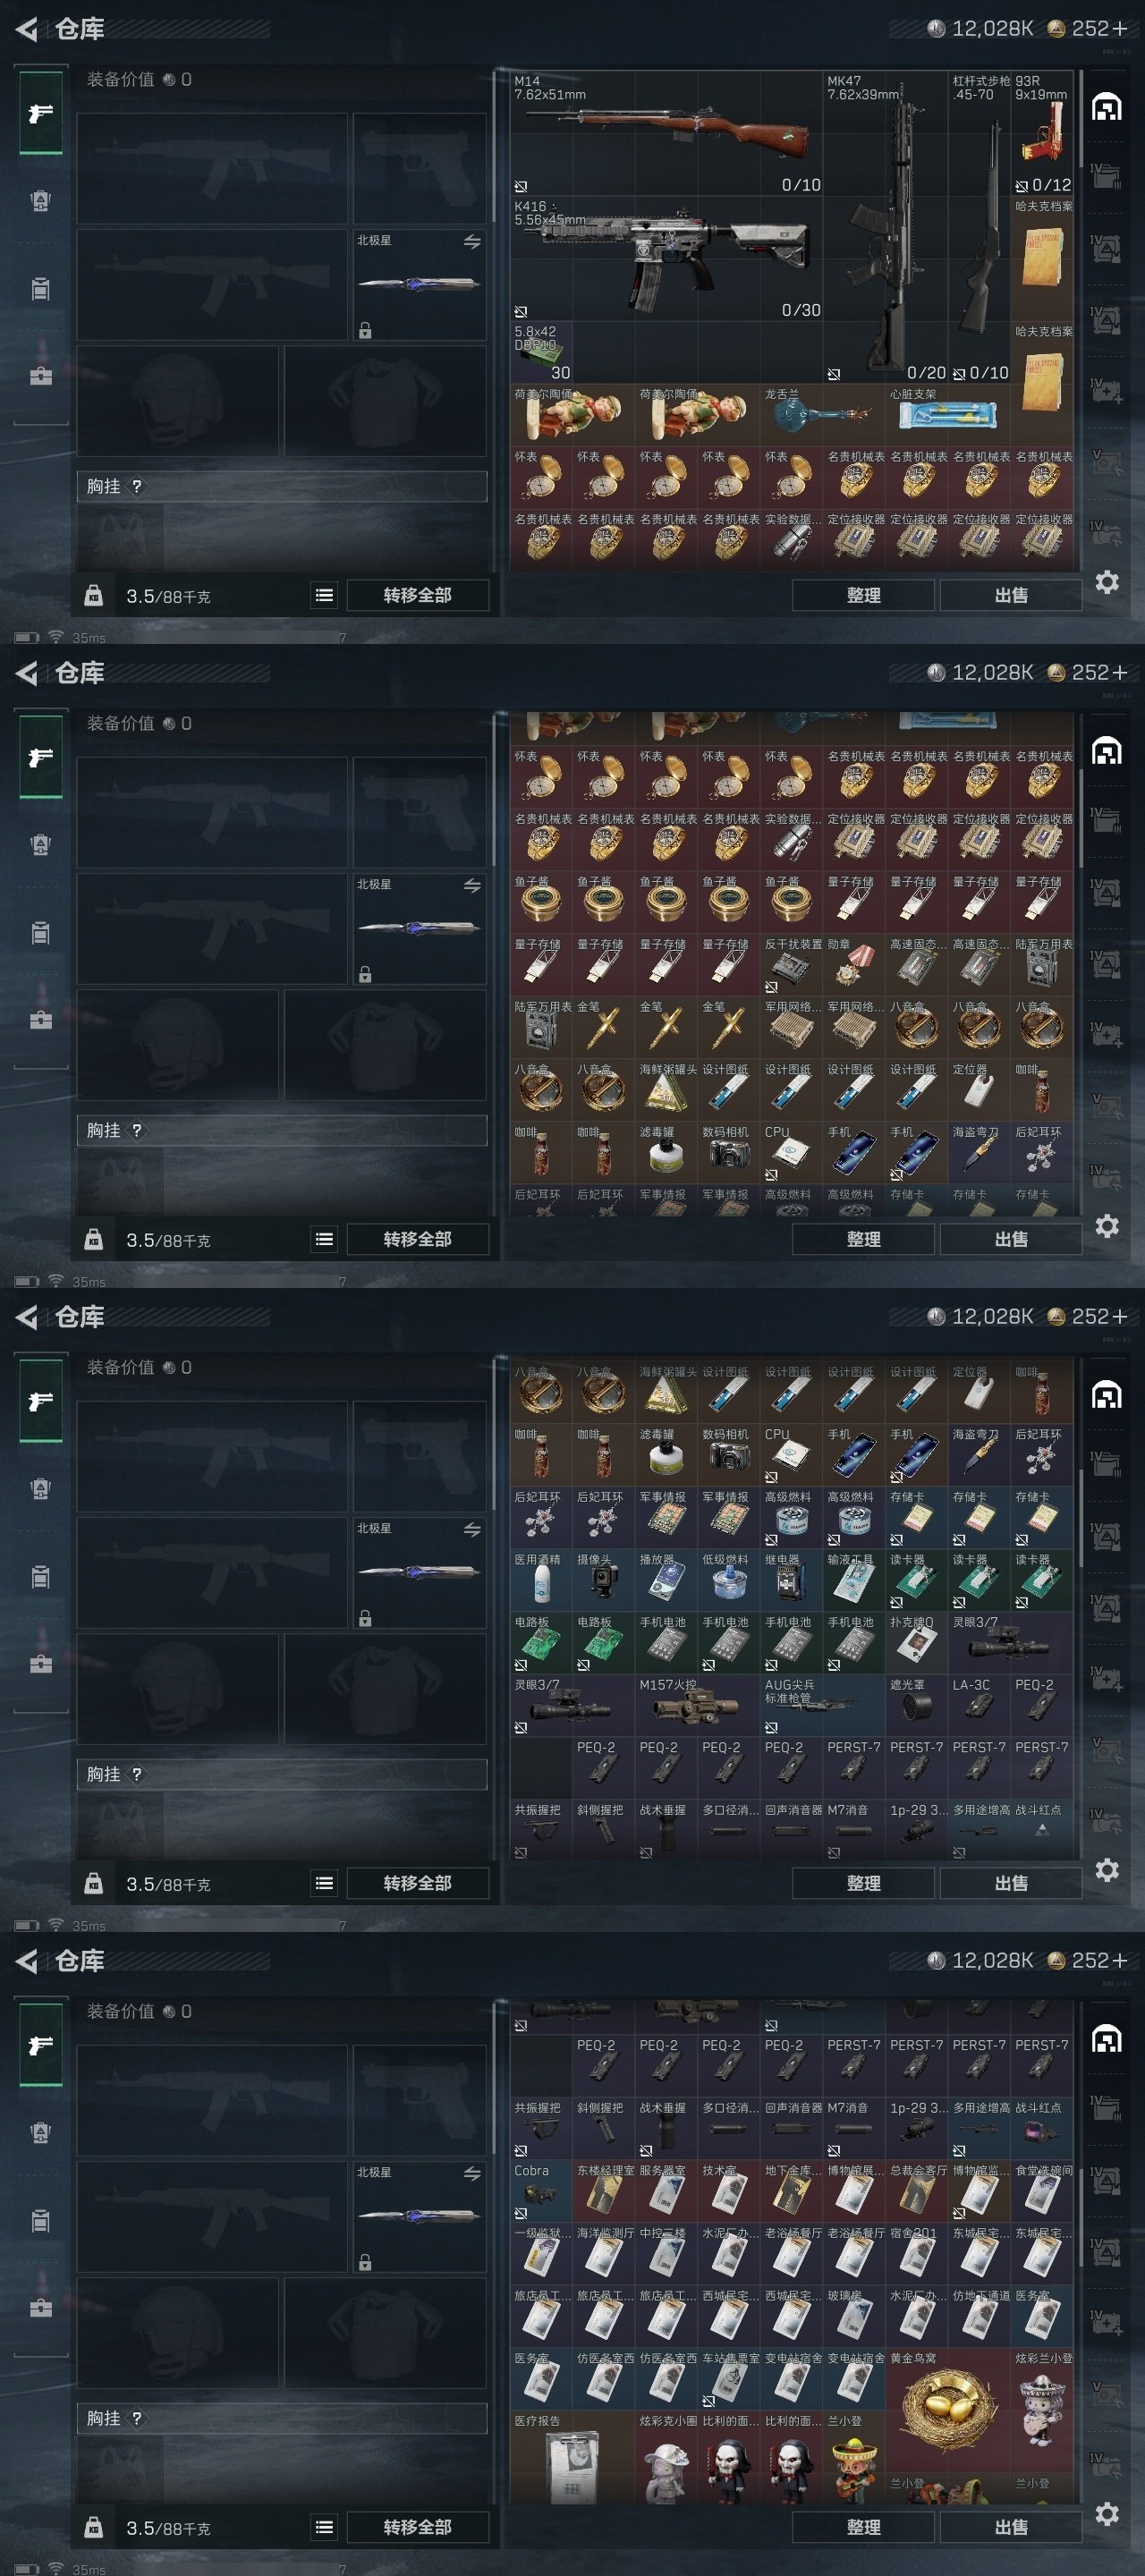Select the 继电器 relay item
This screenshot has width=1145, height=2576.
792,1580
